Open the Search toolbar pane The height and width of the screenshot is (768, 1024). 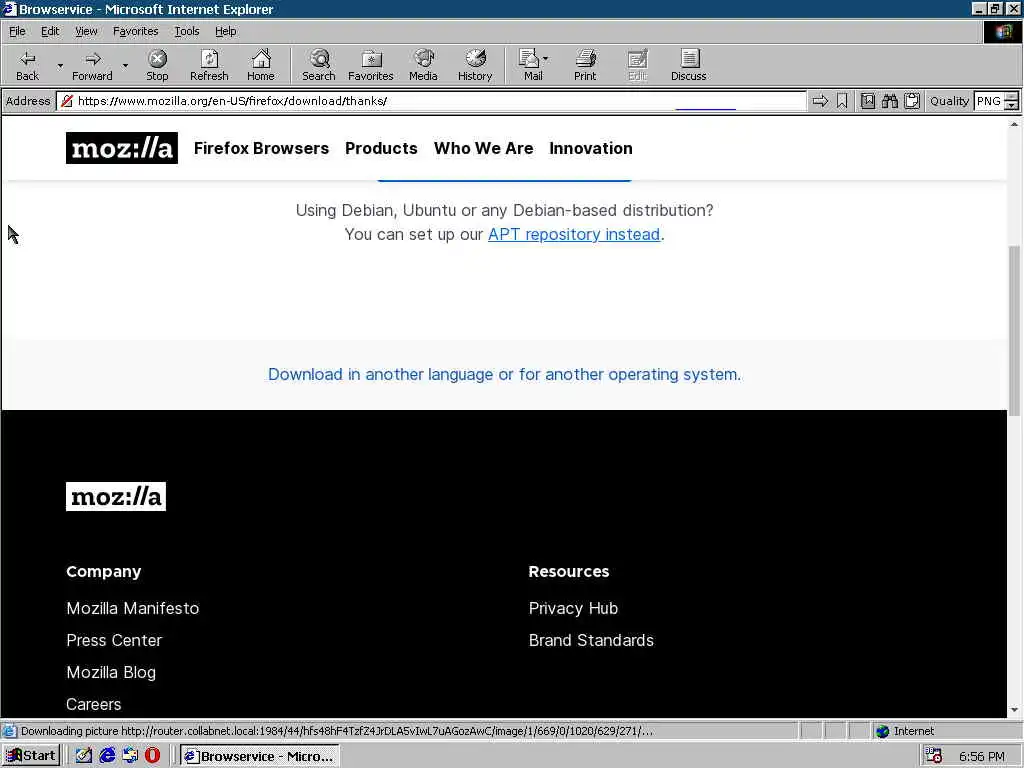(319, 65)
